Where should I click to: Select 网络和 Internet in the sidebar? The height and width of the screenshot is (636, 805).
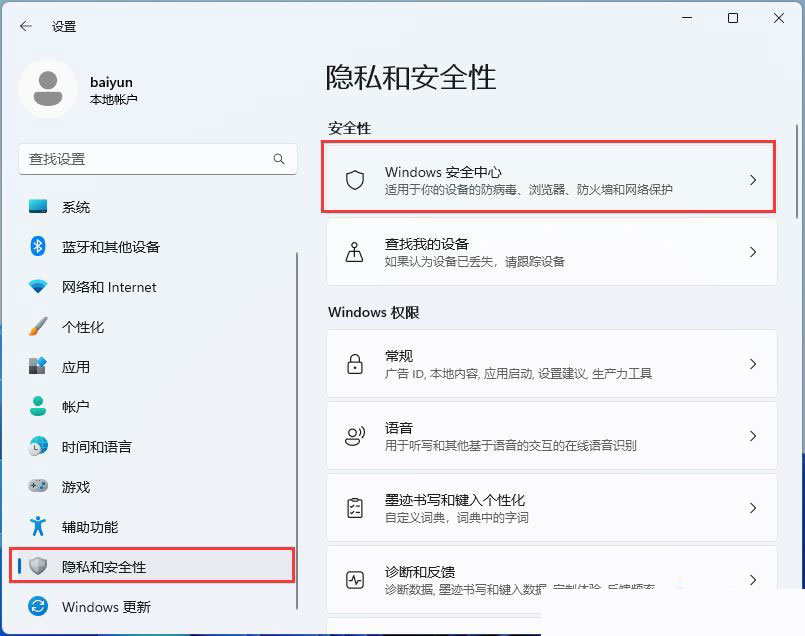(x=109, y=287)
